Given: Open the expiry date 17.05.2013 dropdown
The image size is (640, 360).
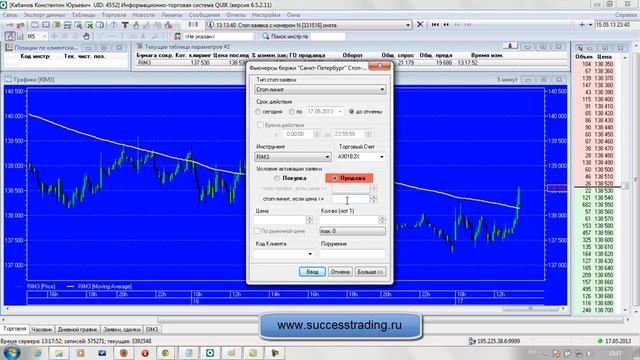Looking at the screenshot, I should pyautogui.click(x=340, y=111).
